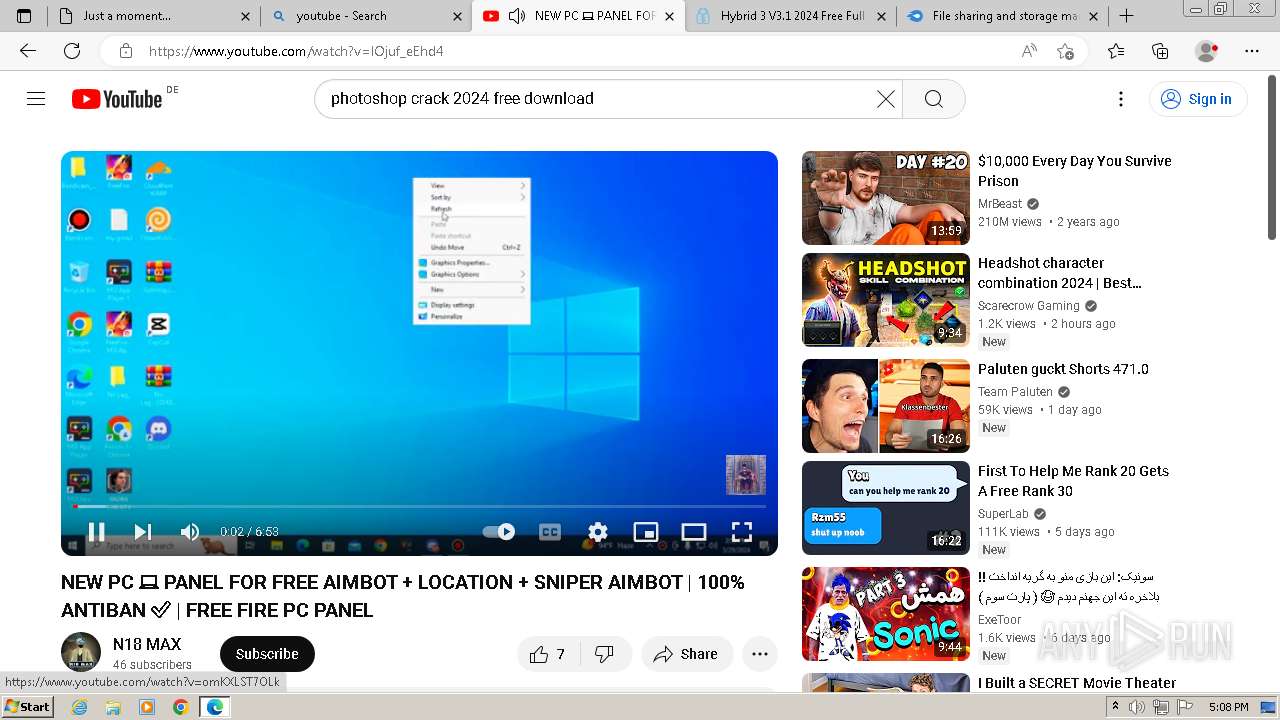Switch to 'Just a moment...' tab
Image resolution: width=1280 pixels, height=720 pixels.
pyautogui.click(x=155, y=16)
